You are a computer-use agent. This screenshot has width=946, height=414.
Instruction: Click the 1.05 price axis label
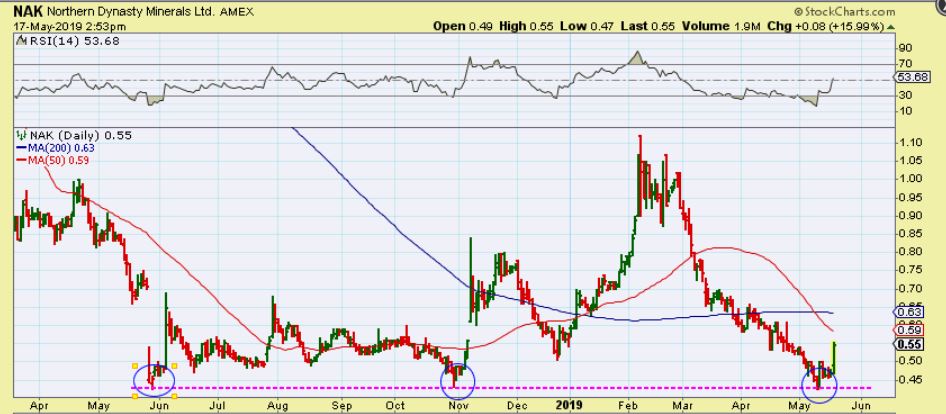(x=910, y=161)
